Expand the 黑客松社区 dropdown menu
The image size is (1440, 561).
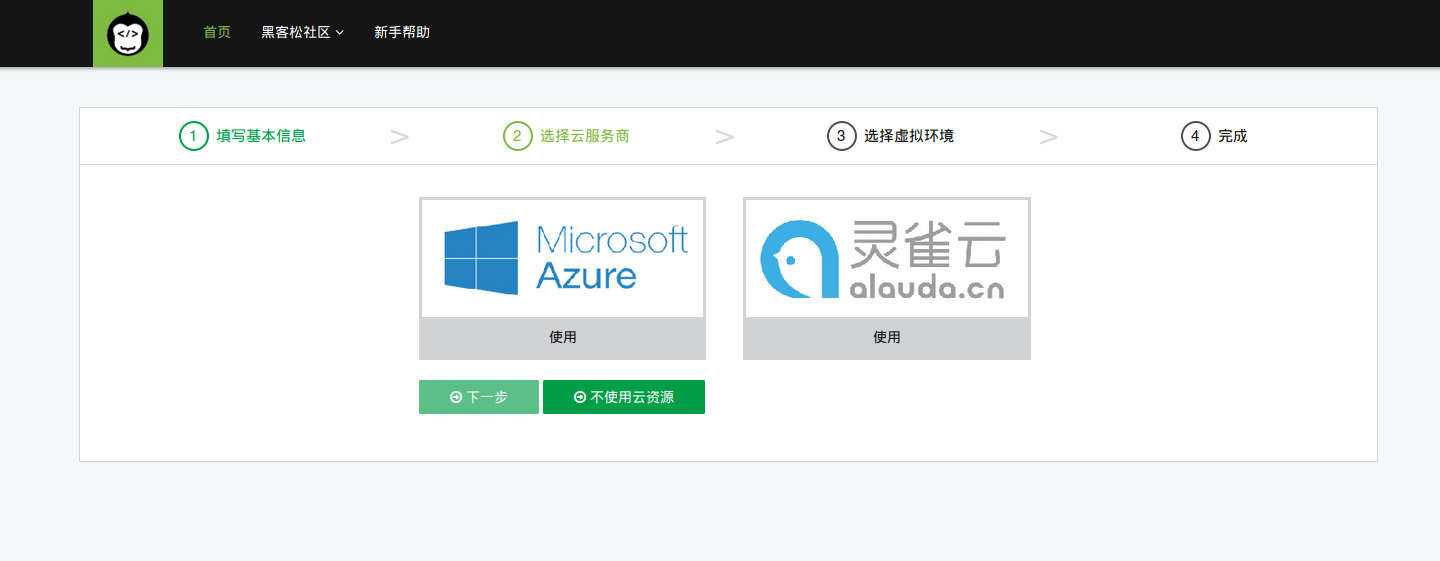tap(303, 32)
